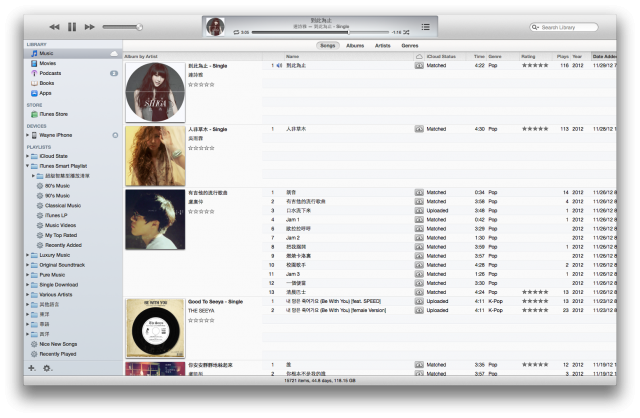
Task: Select the Jam 1 song row
Action: (x=439, y=220)
